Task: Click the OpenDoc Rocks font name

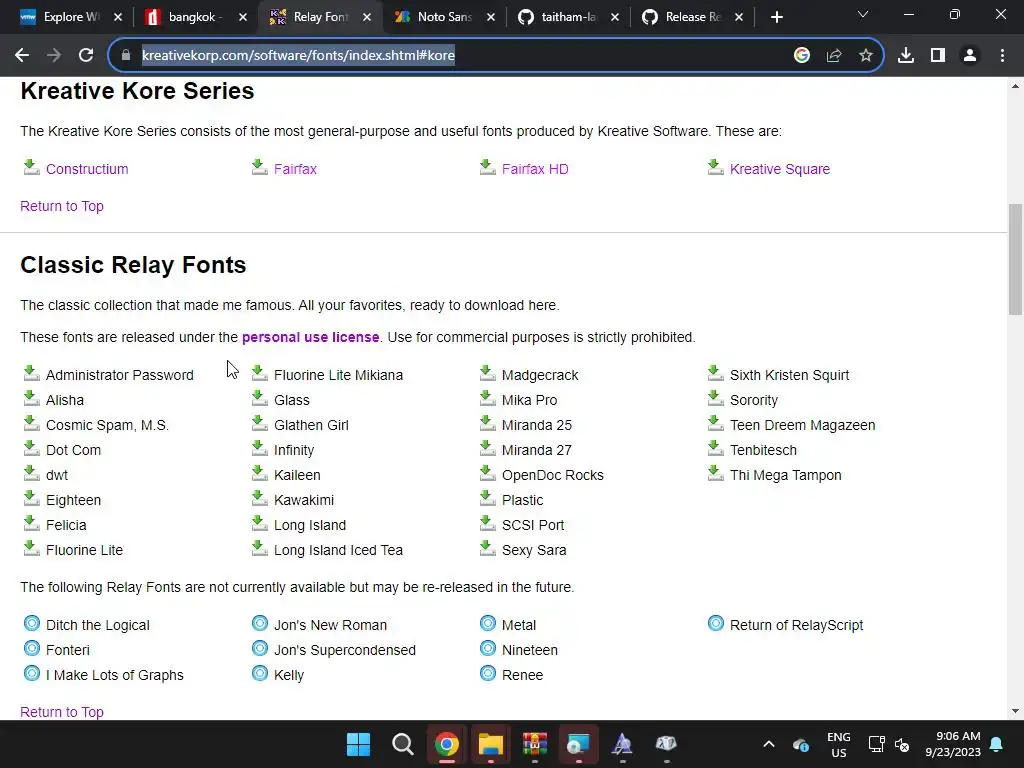Action: 552,475
